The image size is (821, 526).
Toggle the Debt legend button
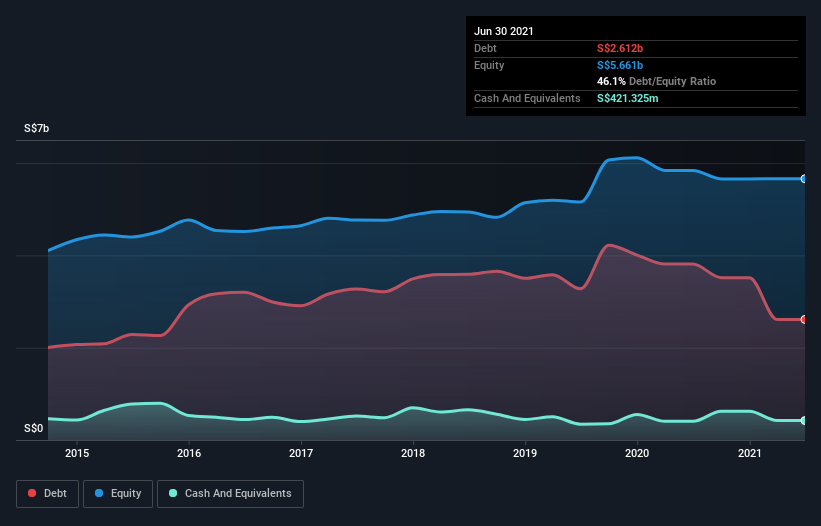(x=46, y=493)
